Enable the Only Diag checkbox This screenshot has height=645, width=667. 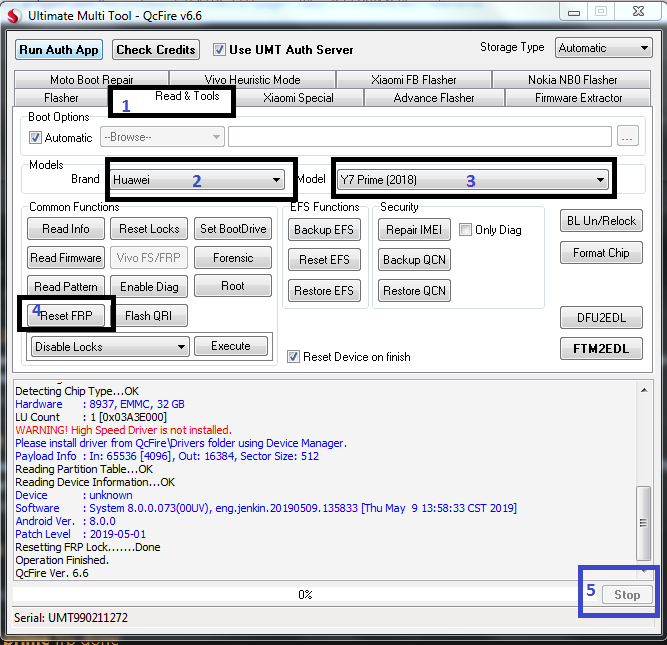[x=465, y=230]
